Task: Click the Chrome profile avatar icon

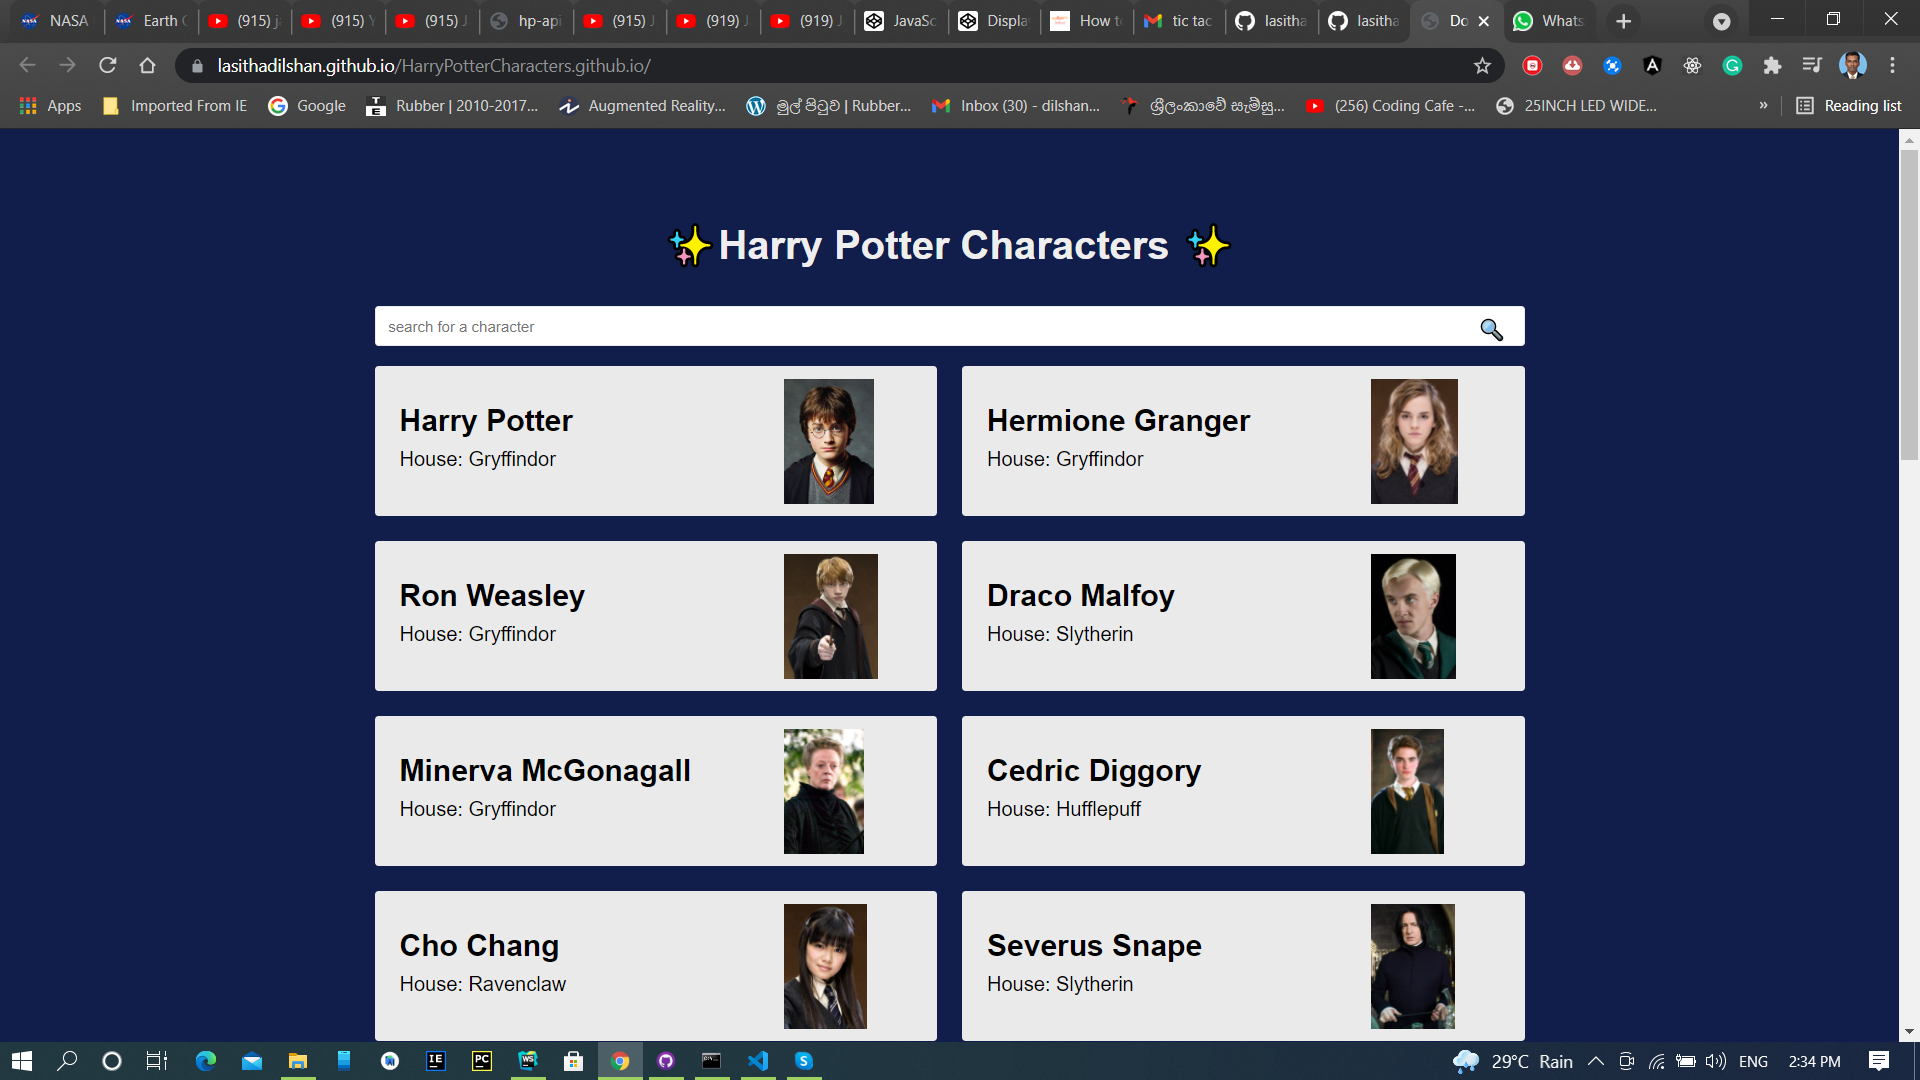Action: click(x=1853, y=65)
